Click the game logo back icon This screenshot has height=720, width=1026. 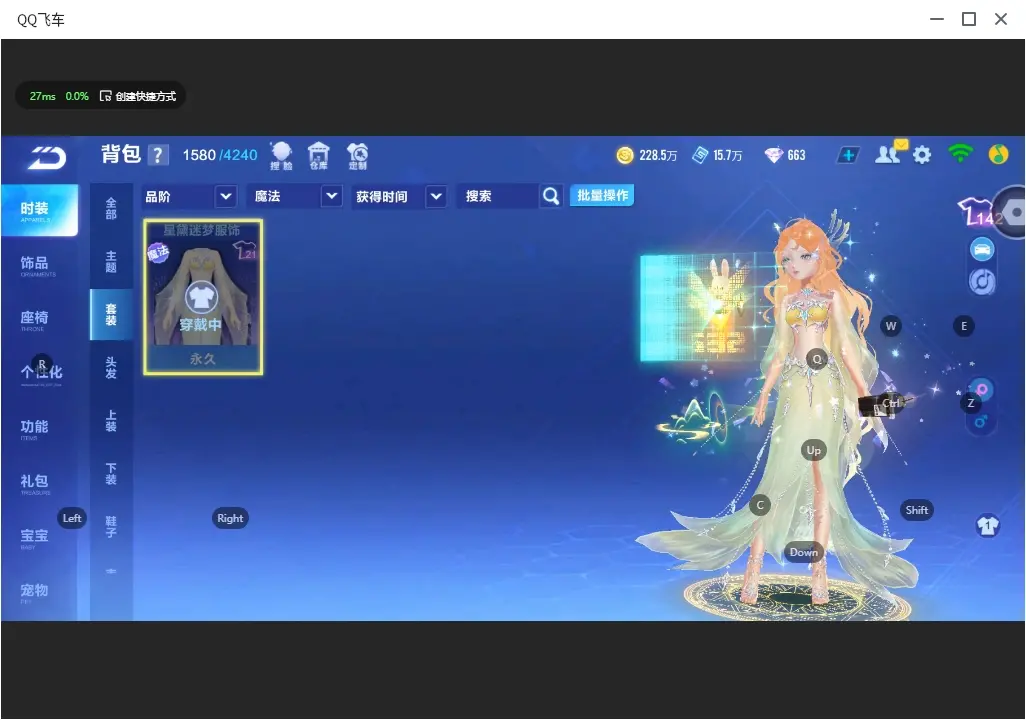[47, 157]
